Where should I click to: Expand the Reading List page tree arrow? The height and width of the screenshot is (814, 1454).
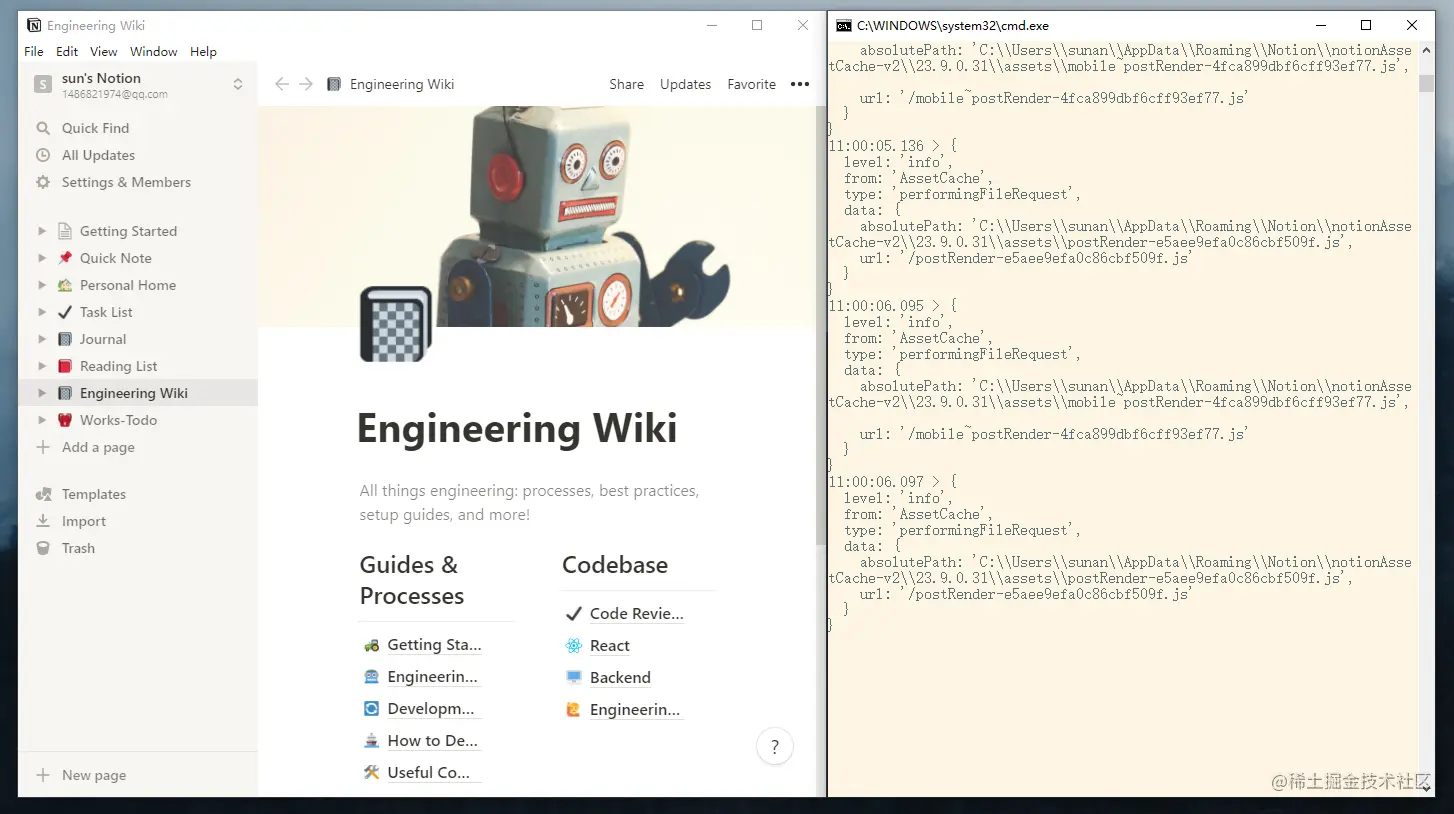42,366
